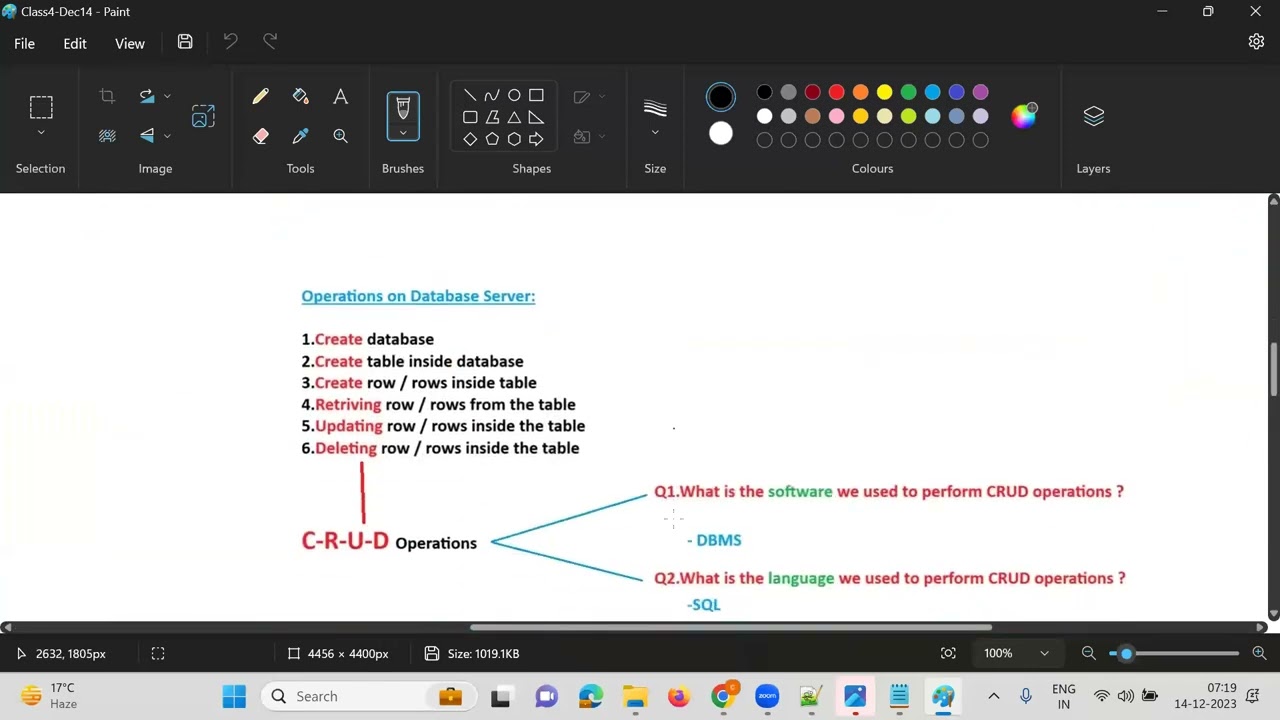Click the Remove background icon
The image size is (1280, 720).
[x=107, y=135]
